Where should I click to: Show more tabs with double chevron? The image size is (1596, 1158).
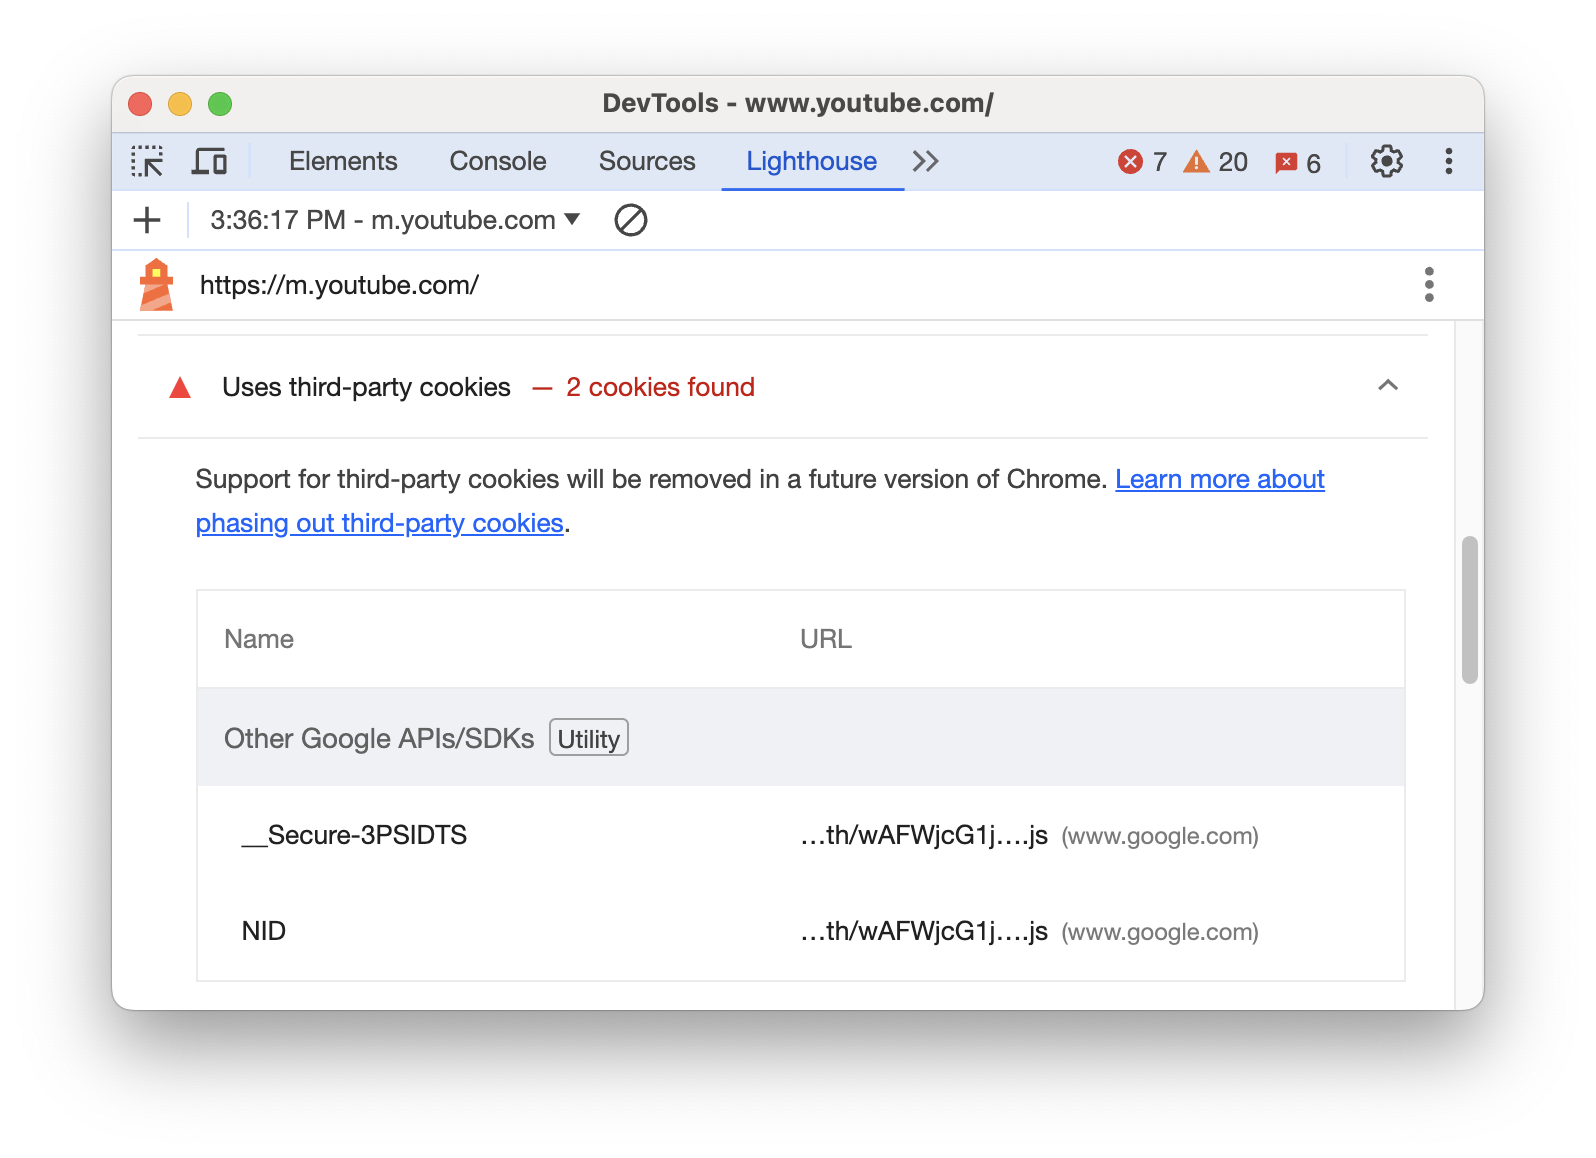[925, 162]
